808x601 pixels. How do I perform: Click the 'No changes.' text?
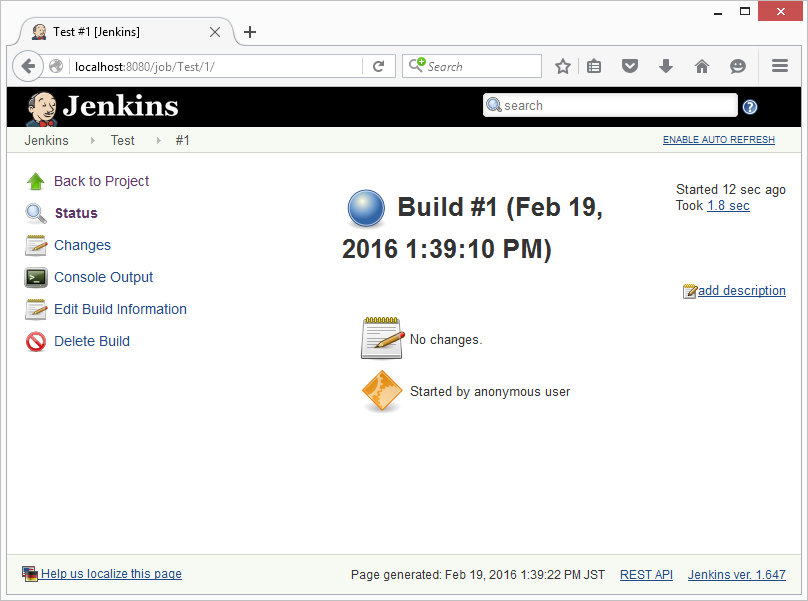pyautogui.click(x=446, y=340)
